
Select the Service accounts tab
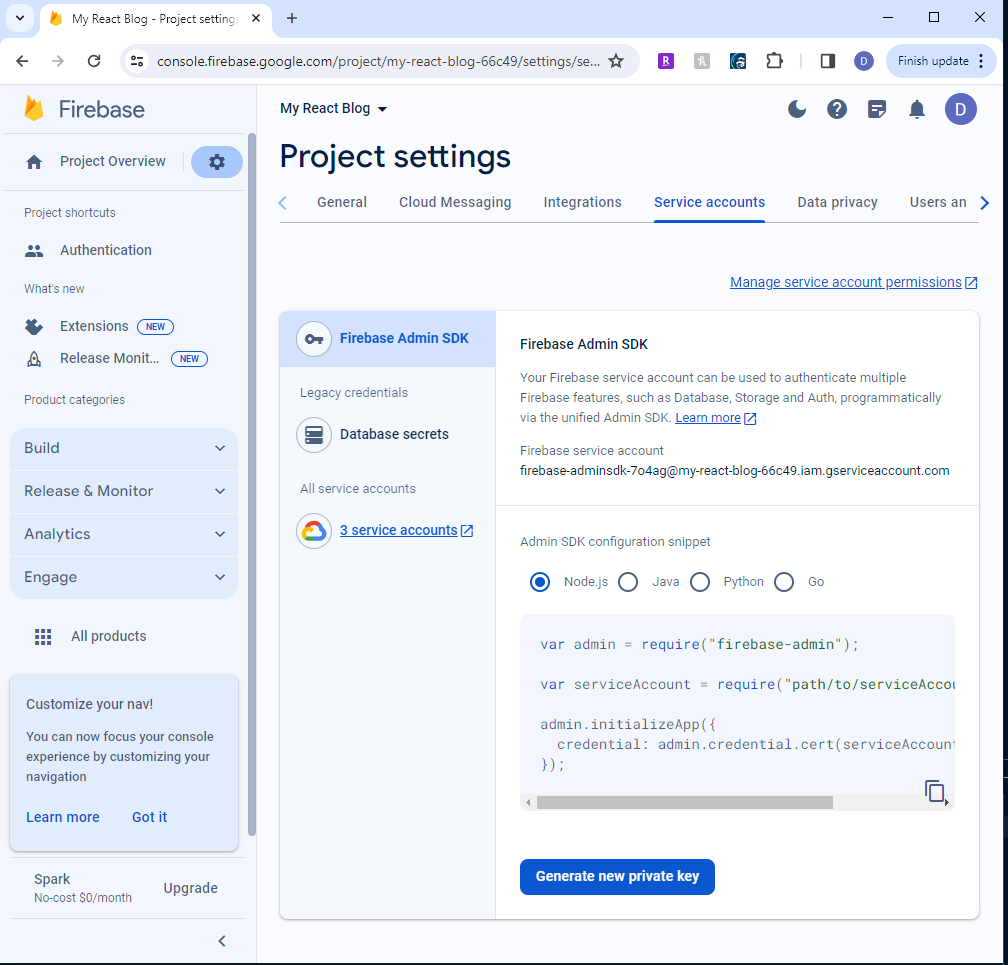tap(709, 203)
